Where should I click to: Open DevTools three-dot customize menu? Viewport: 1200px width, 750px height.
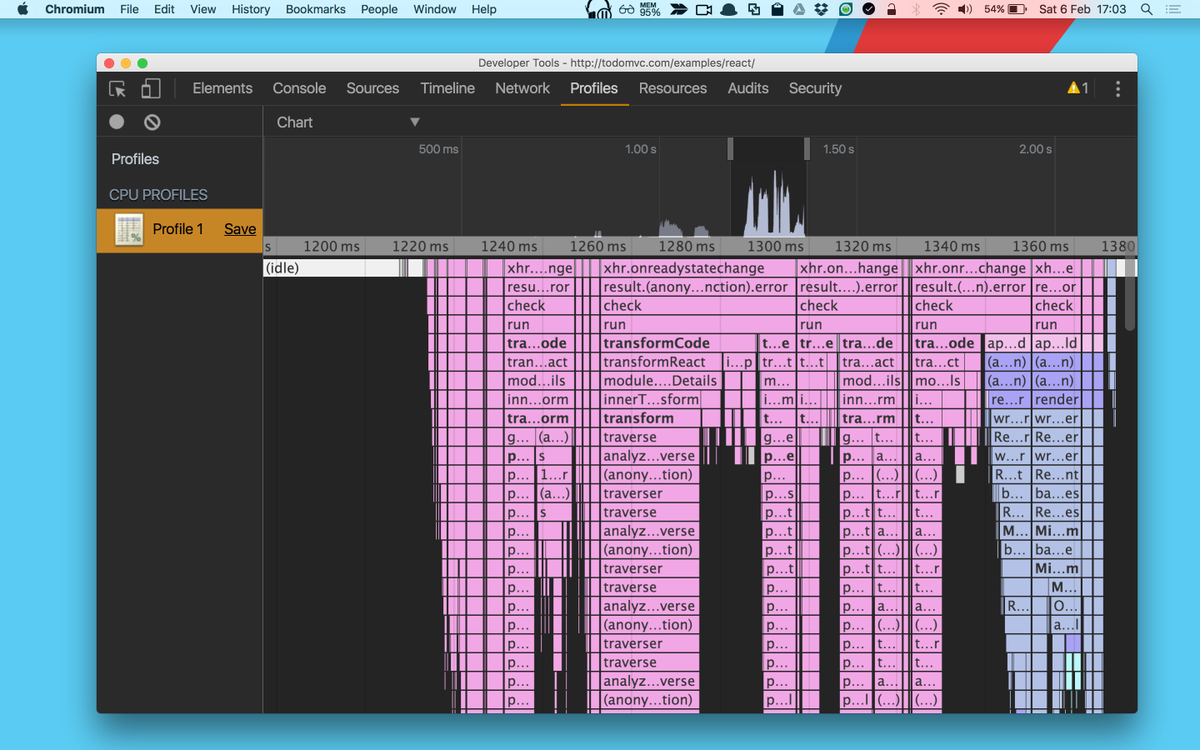(x=1118, y=89)
